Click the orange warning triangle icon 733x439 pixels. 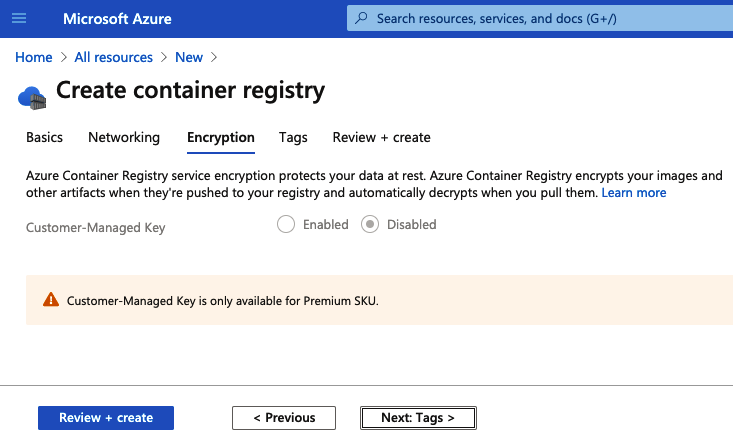tap(50, 300)
